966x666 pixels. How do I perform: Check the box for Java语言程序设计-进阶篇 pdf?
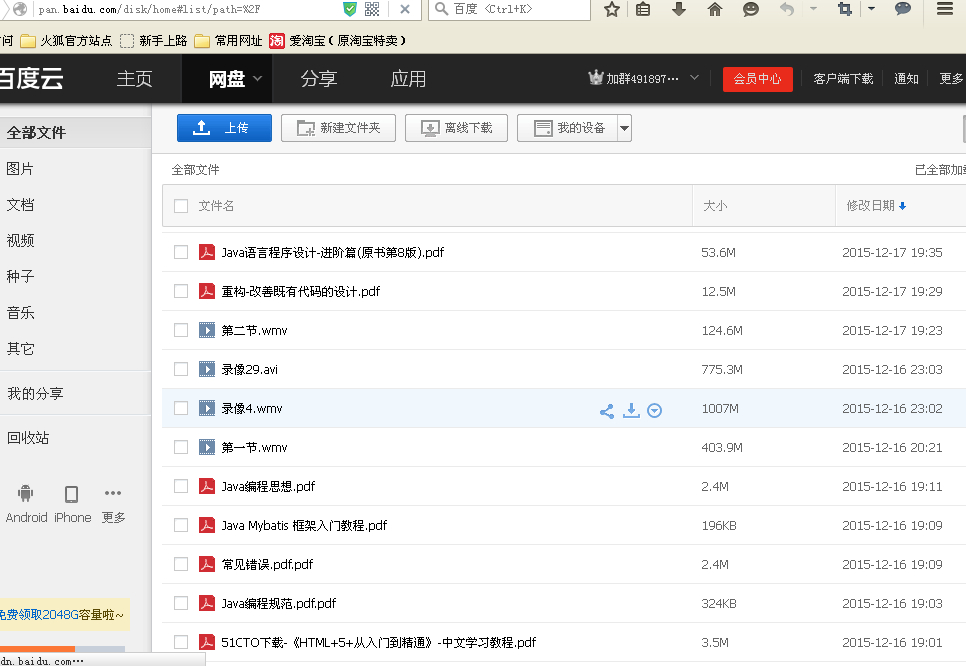click(181, 252)
